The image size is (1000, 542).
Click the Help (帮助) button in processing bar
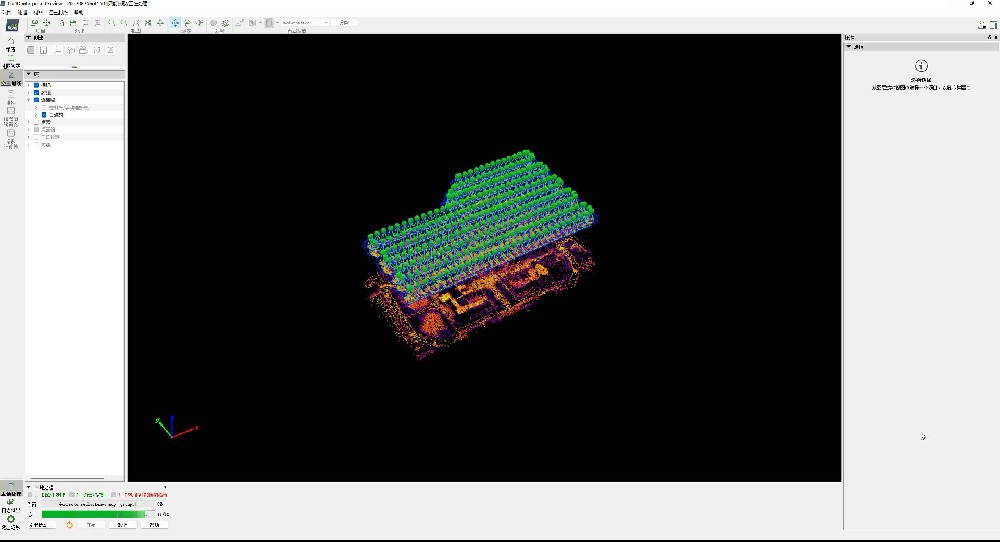click(x=154, y=525)
